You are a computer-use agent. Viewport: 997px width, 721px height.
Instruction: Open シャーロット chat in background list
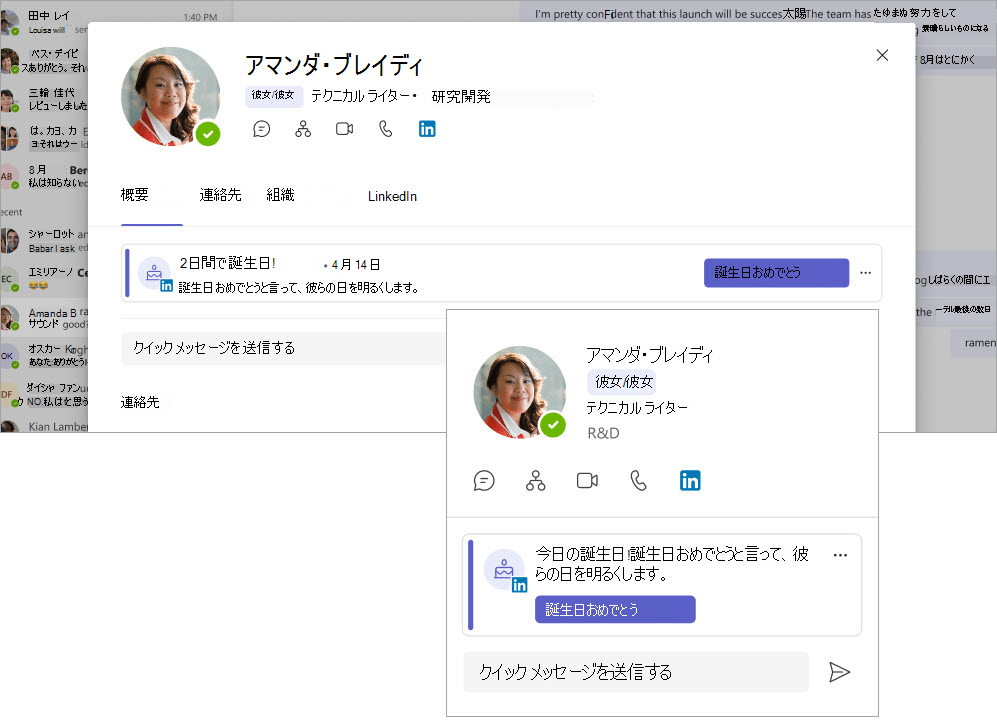tap(45, 241)
